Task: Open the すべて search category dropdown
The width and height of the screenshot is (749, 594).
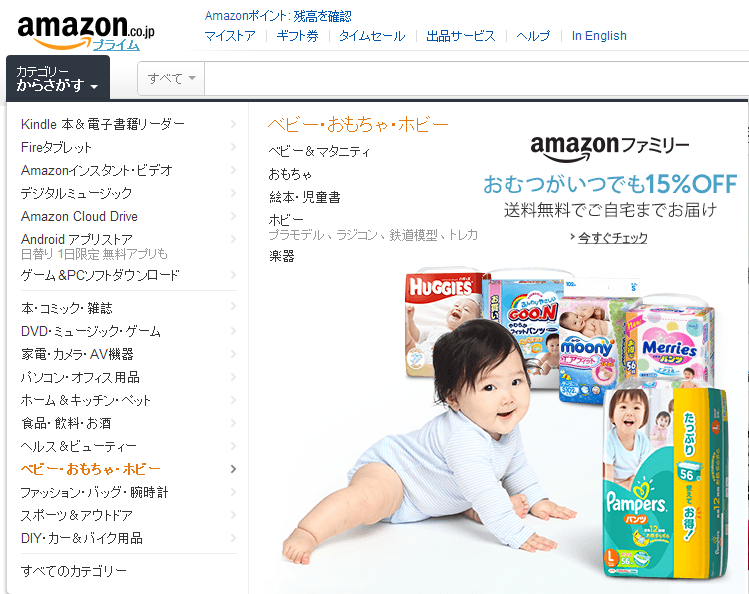Action: tap(171, 78)
